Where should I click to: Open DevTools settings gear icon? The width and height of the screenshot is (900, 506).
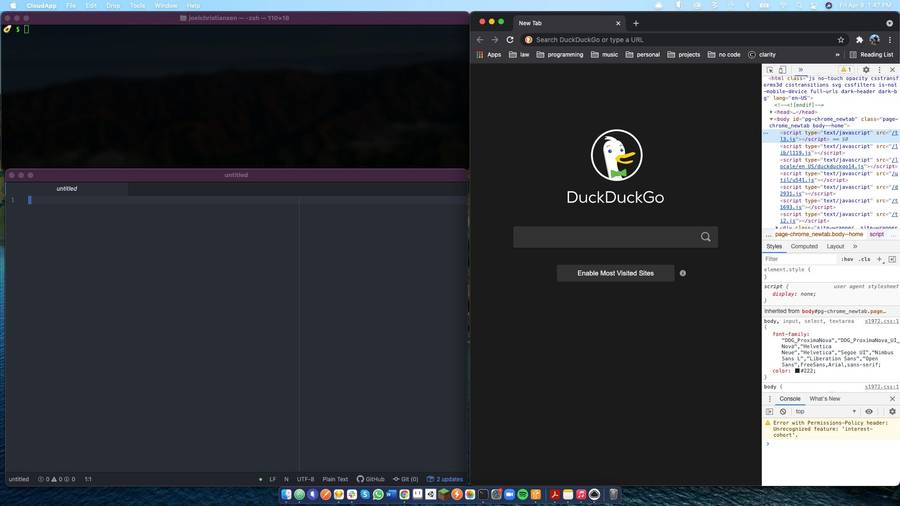866,70
